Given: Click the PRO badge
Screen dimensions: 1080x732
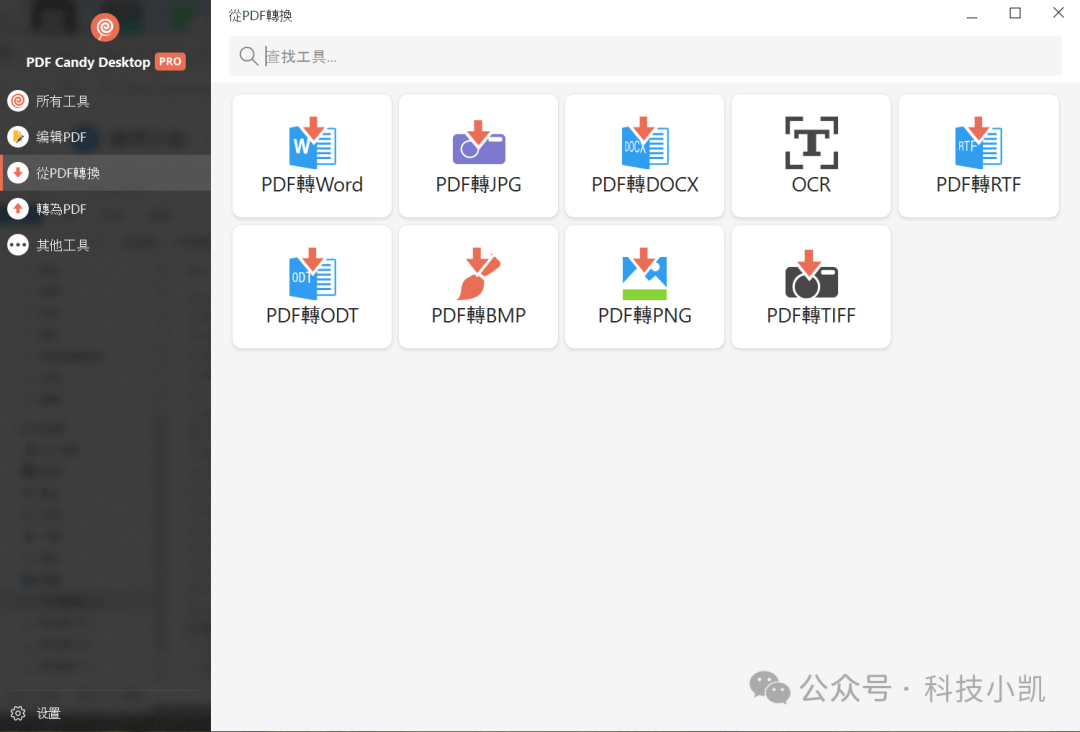Looking at the screenshot, I should 170,61.
